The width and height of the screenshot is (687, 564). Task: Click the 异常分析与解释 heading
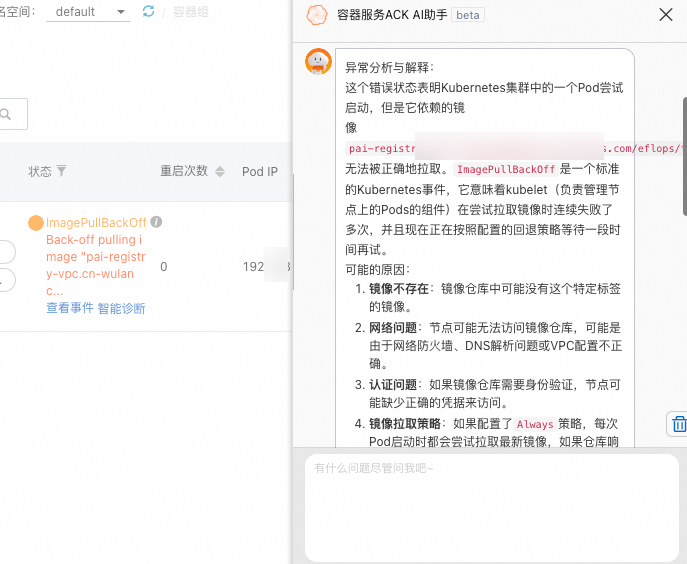coord(390,67)
